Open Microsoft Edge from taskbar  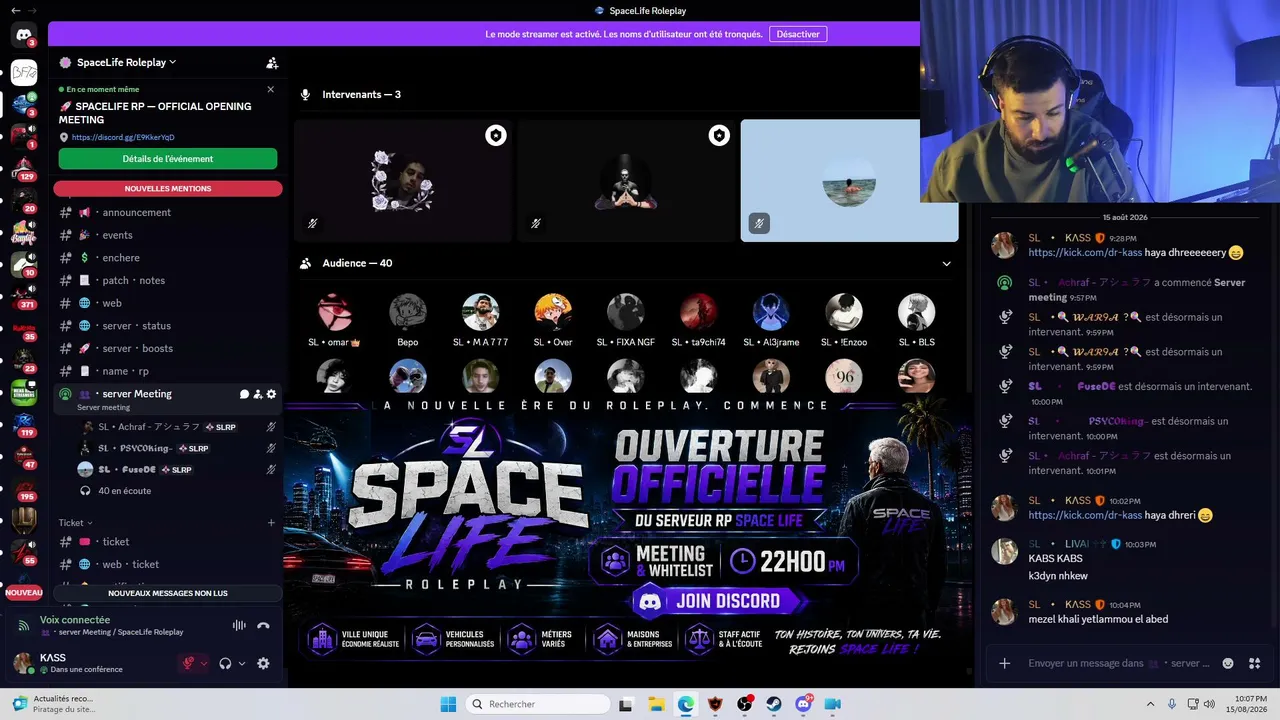point(686,704)
